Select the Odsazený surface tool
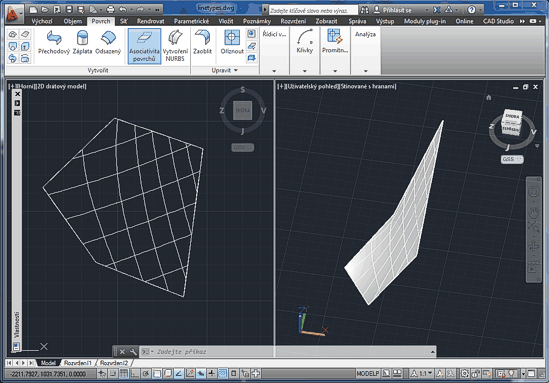The image size is (549, 383). click(x=108, y=42)
